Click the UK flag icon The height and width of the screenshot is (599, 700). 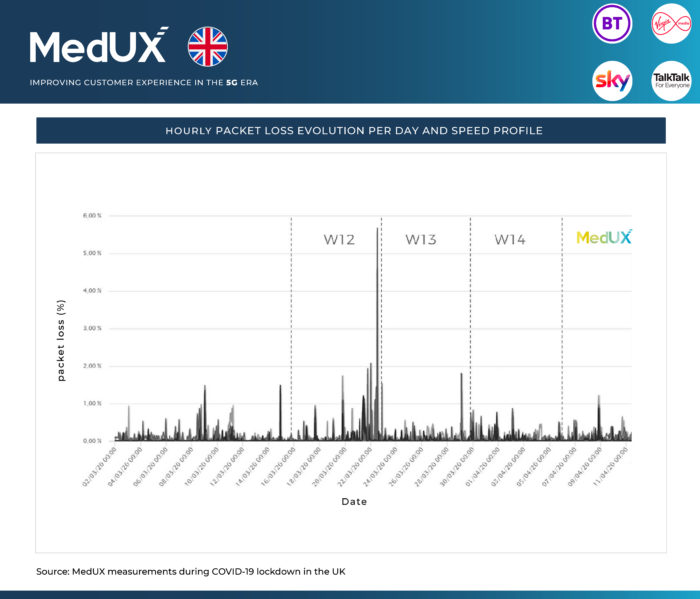click(x=208, y=46)
